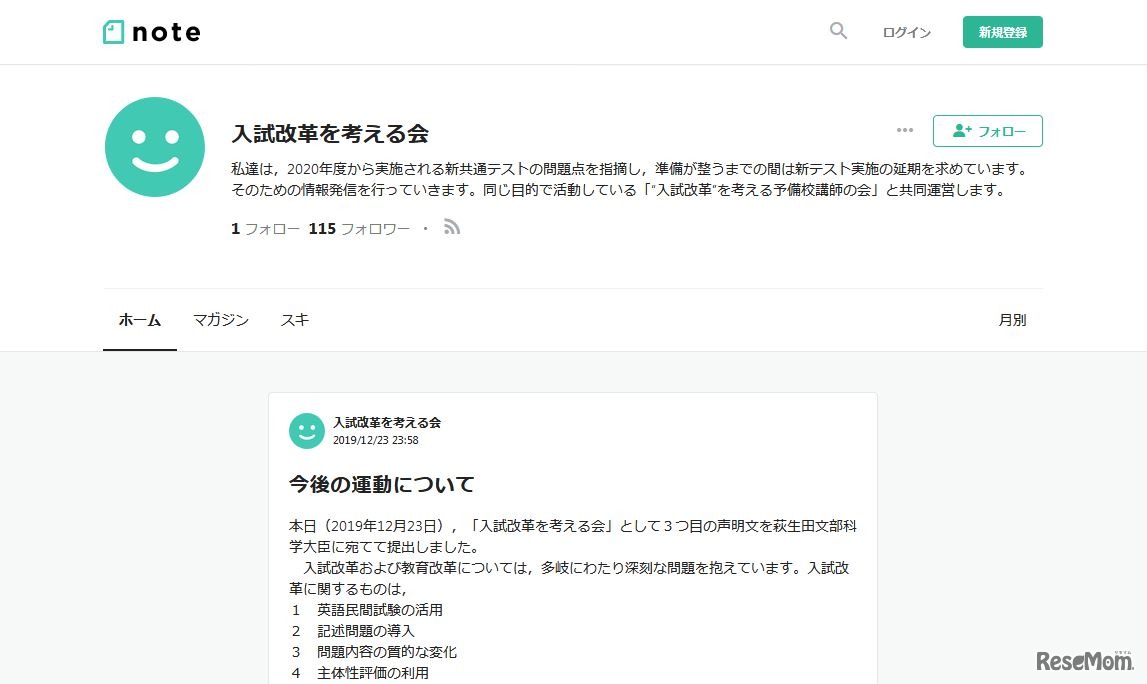Switch to the スキ tab
1147x684 pixels.
(x=295, y=320)
